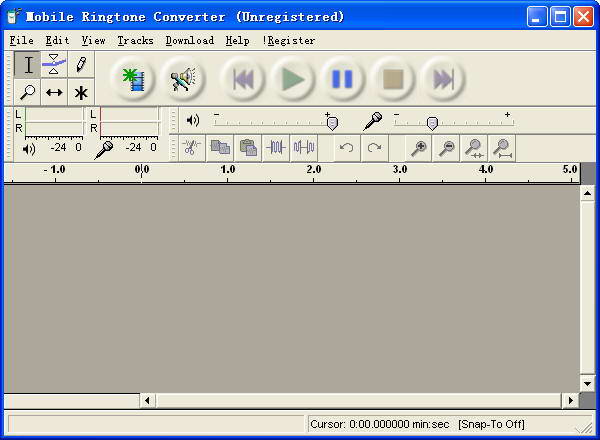Open the Edit menu
The width and height of the screenshot is (600, 440).
(57, 40)
